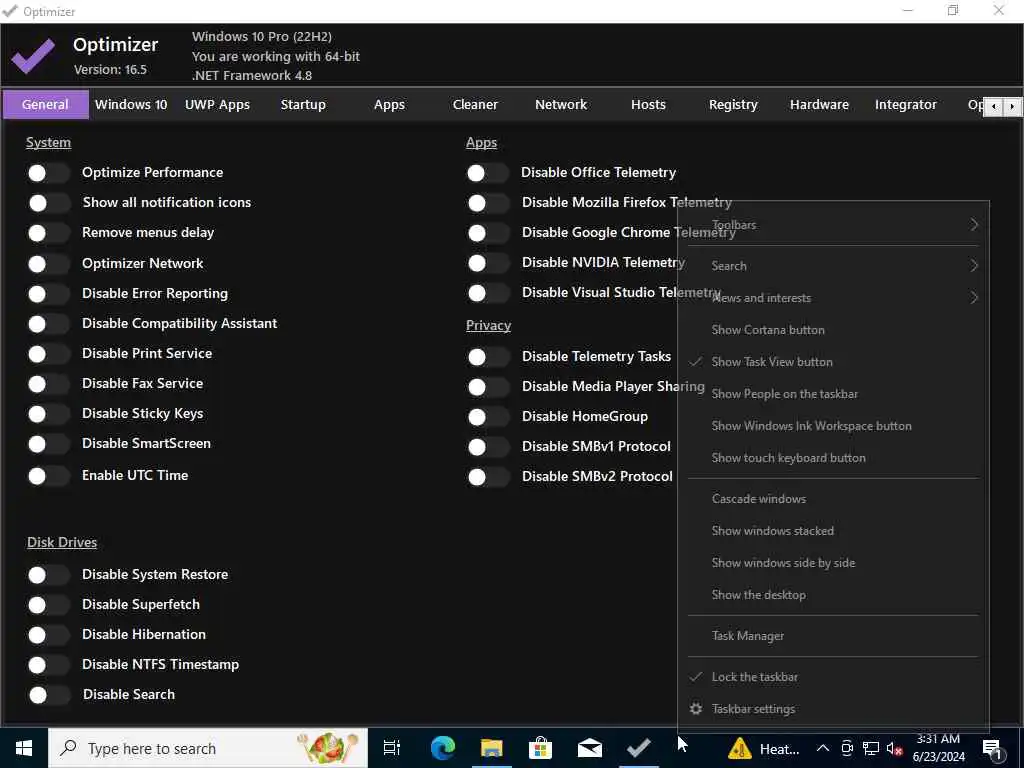Toggle Disable Hibernation switch
The height and width of the screenshot is (768, 1024).
click(48, 635)
